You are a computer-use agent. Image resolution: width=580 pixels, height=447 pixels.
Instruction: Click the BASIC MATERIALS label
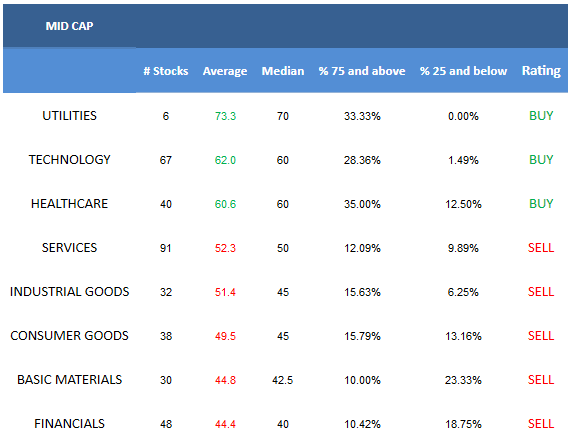69,380
